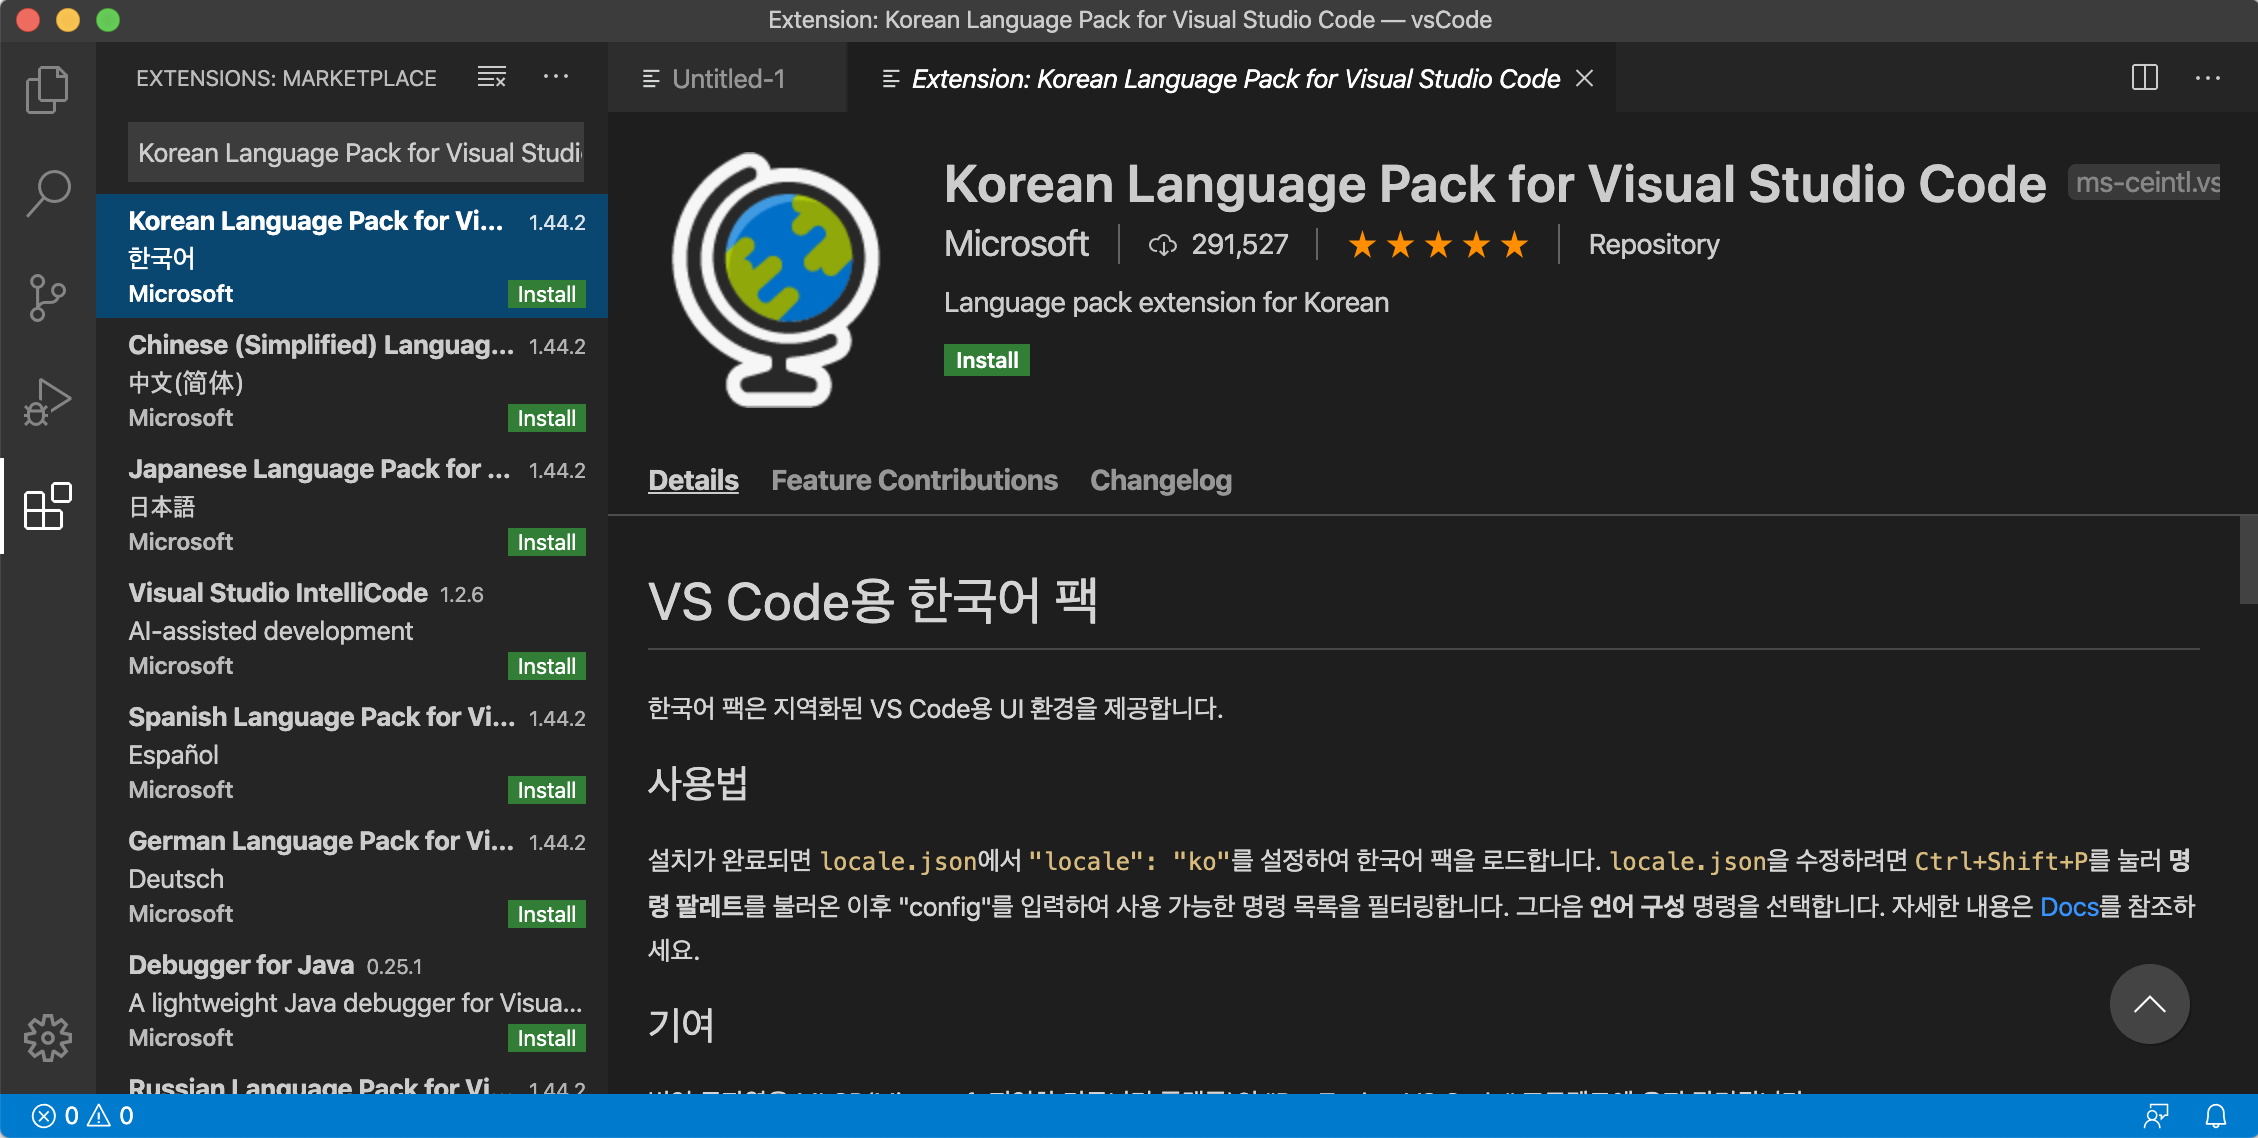Install Spanish Language Pack

click(x=546, y=790)
